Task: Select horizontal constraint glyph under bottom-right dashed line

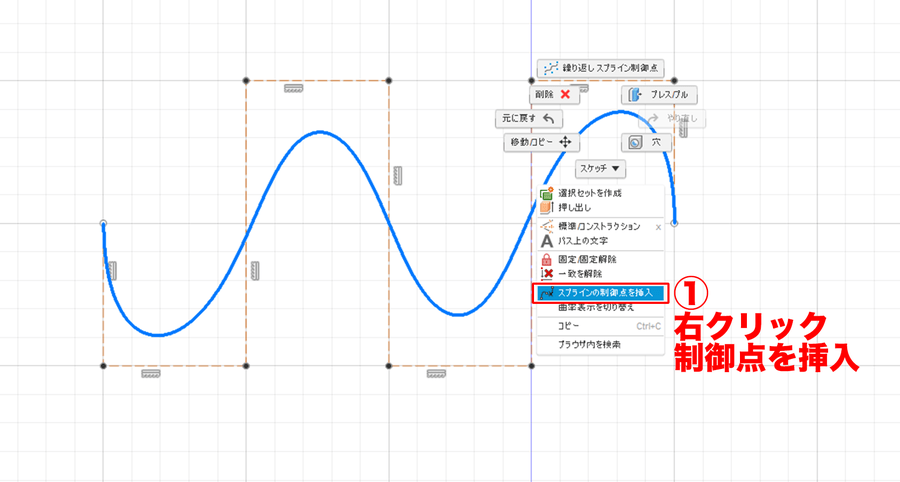Action: tap(436, 374)
